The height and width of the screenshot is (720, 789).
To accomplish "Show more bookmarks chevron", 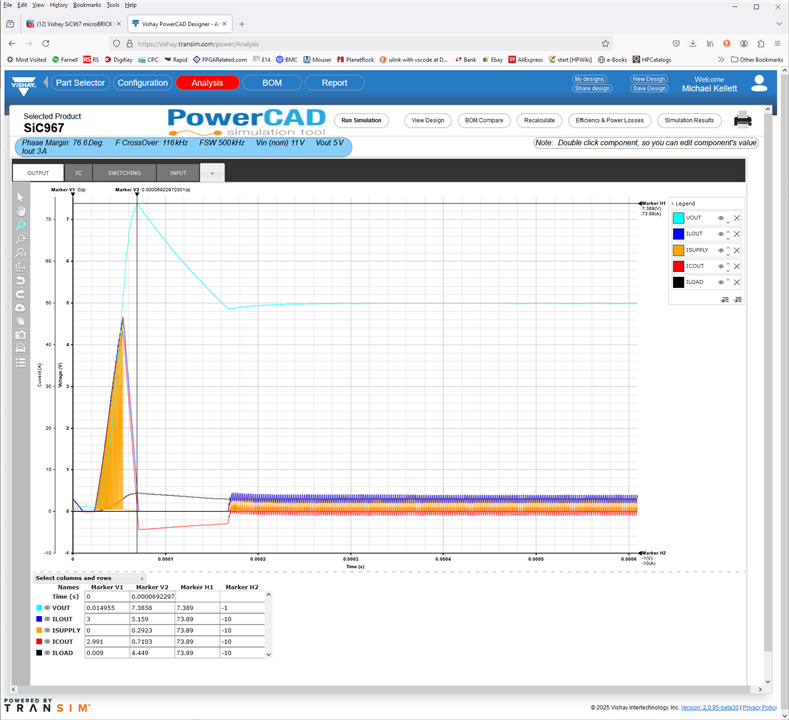I will [721, 59].
